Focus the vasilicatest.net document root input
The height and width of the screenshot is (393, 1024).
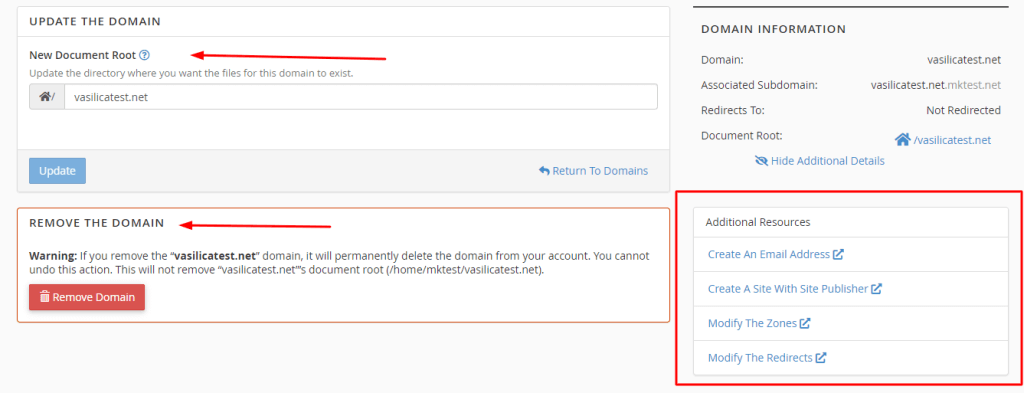point(360,97)
